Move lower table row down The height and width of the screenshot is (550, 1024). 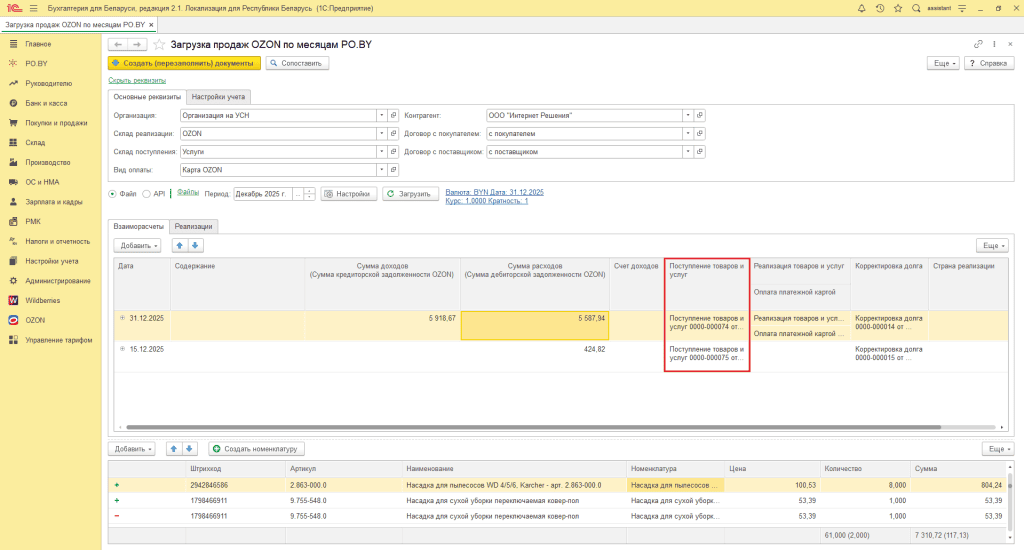point(189,449)
